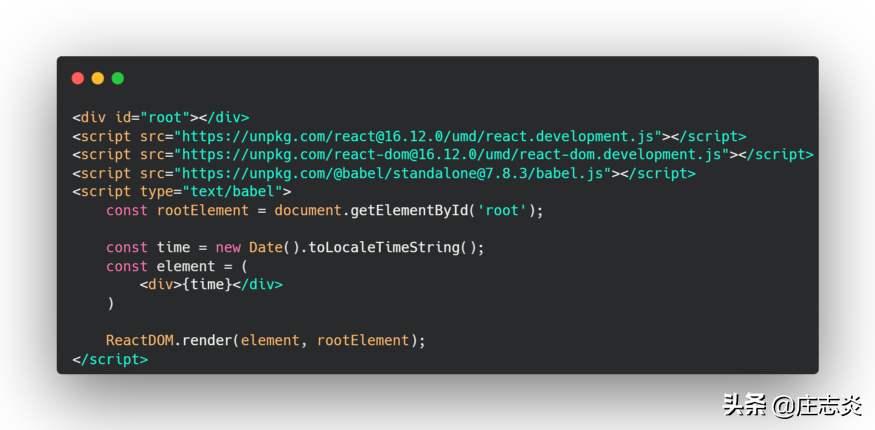Viewport: 875px width, 430px height.
Task: Click the closing script tag on last line
Action: pos(110,359)
